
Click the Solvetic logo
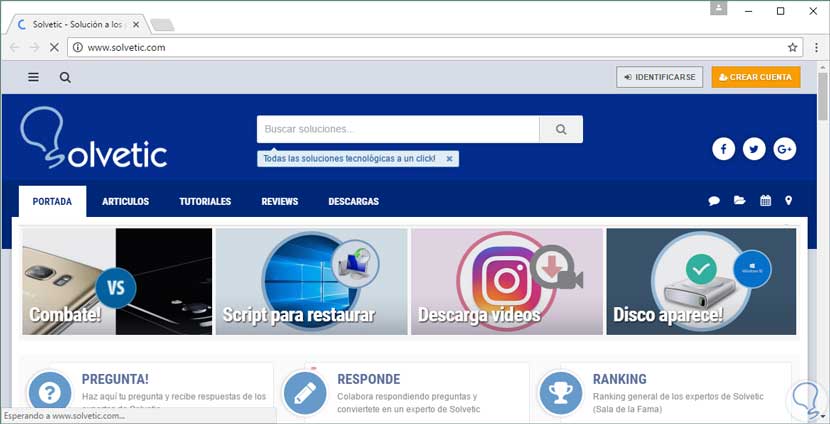(94, 137)
